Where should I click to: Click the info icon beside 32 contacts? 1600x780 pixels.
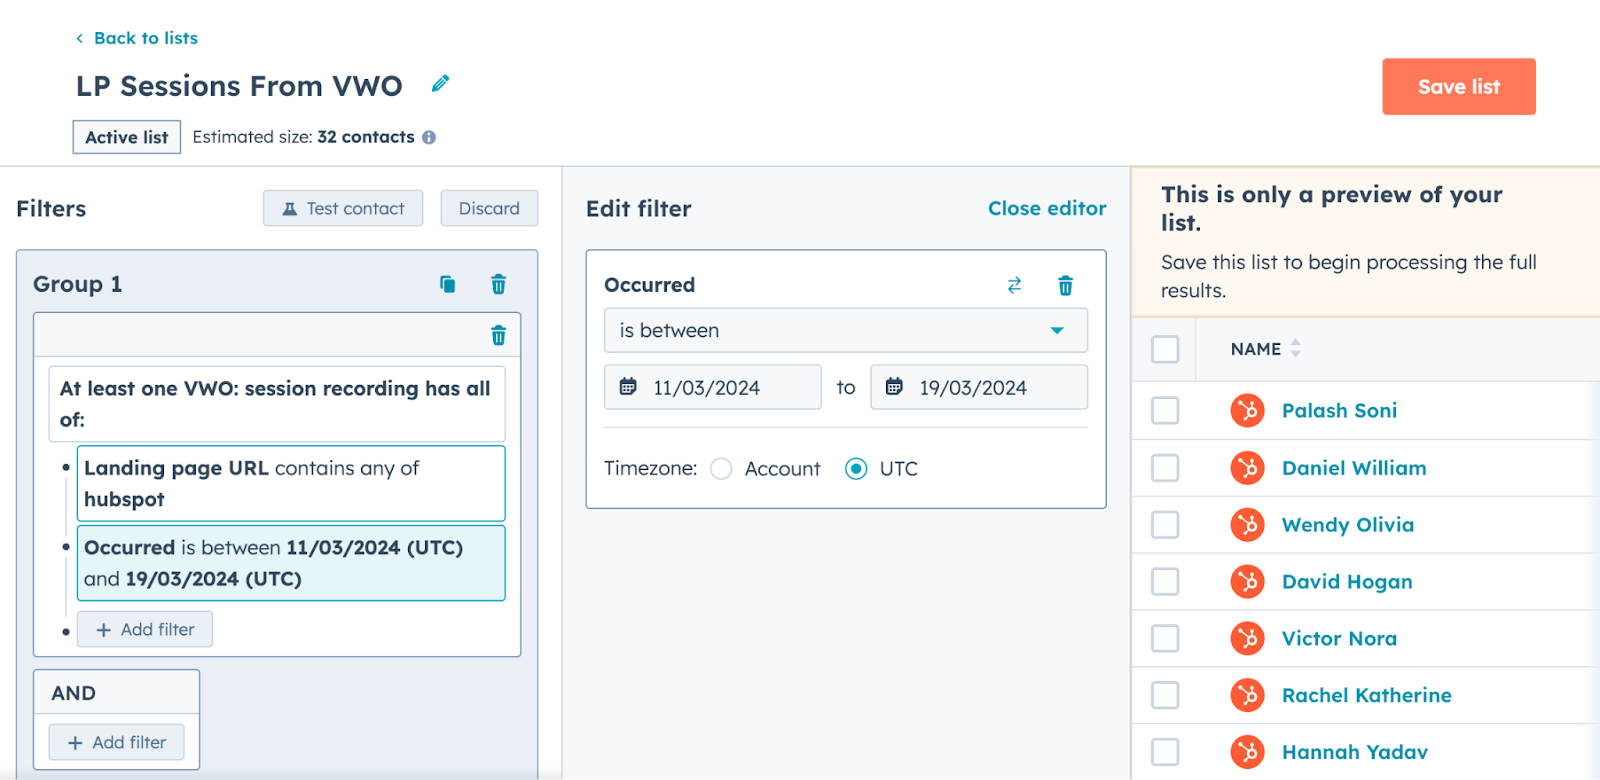(x=429, y=138)
